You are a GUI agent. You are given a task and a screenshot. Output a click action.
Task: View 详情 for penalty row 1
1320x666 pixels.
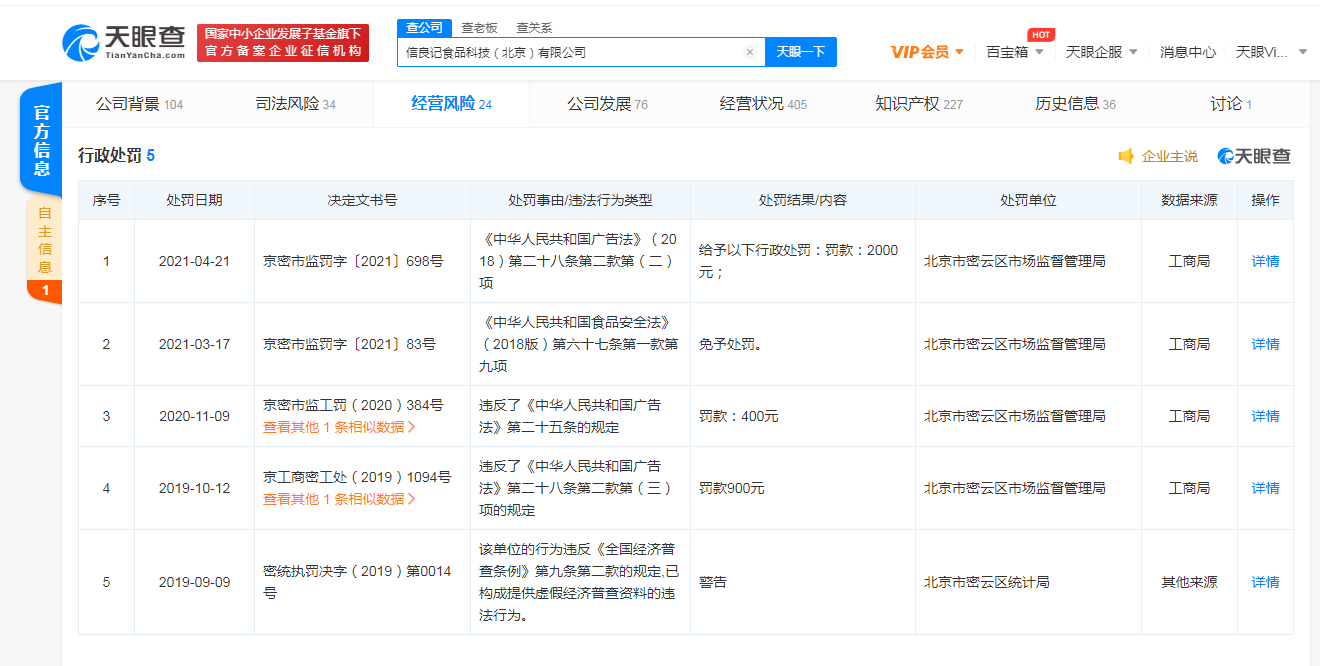coord(1265,261)
